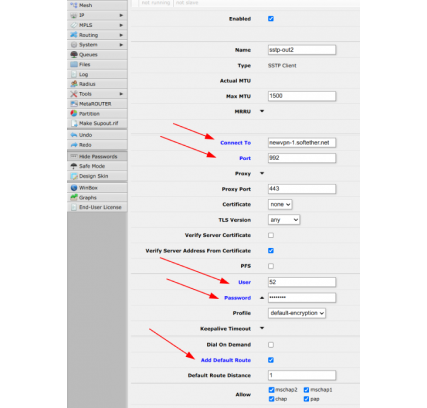This screenshot has height=408, width=427.
Task: Expand the Keepalive Timeout arrow
Action: tap(262, 328)
